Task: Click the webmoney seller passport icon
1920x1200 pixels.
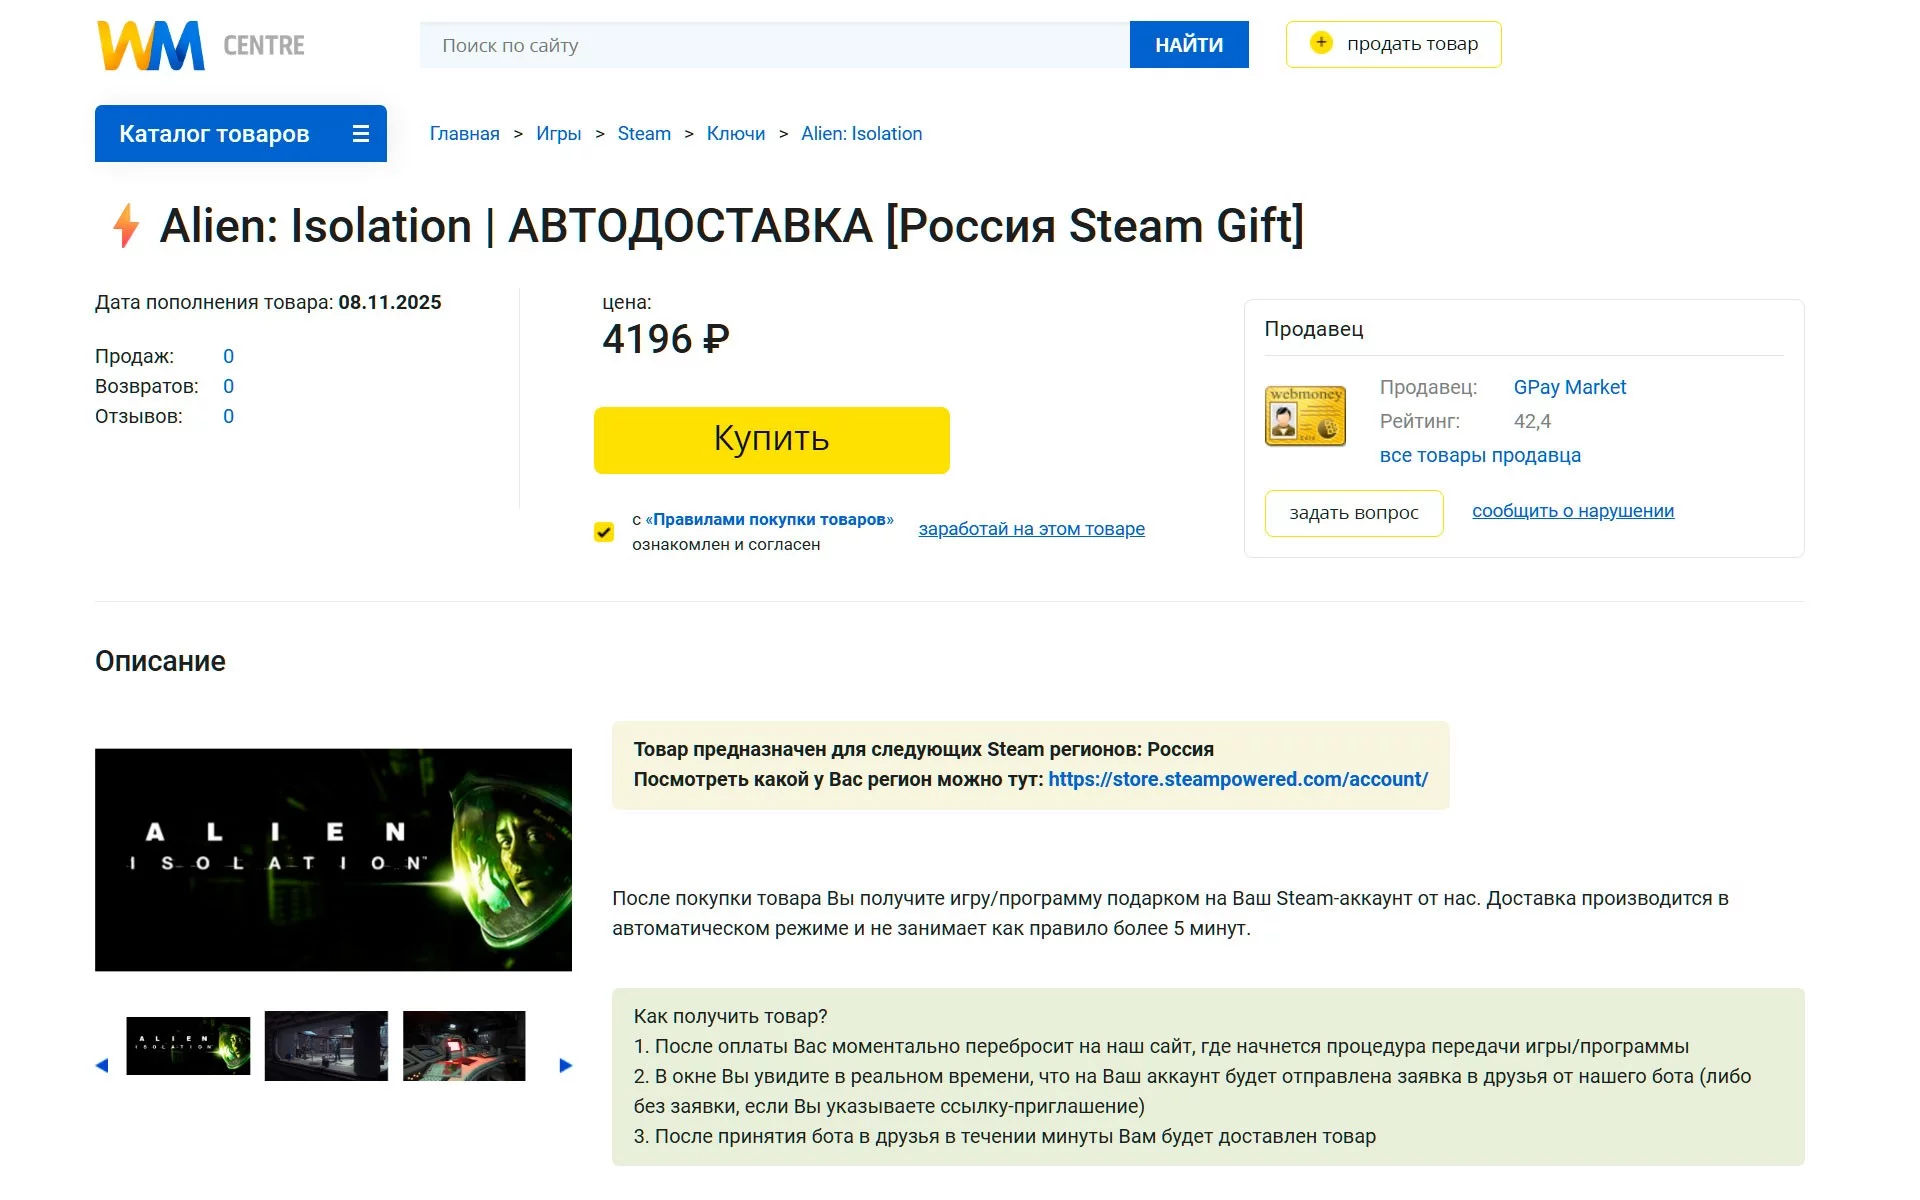Action: 1305,416
